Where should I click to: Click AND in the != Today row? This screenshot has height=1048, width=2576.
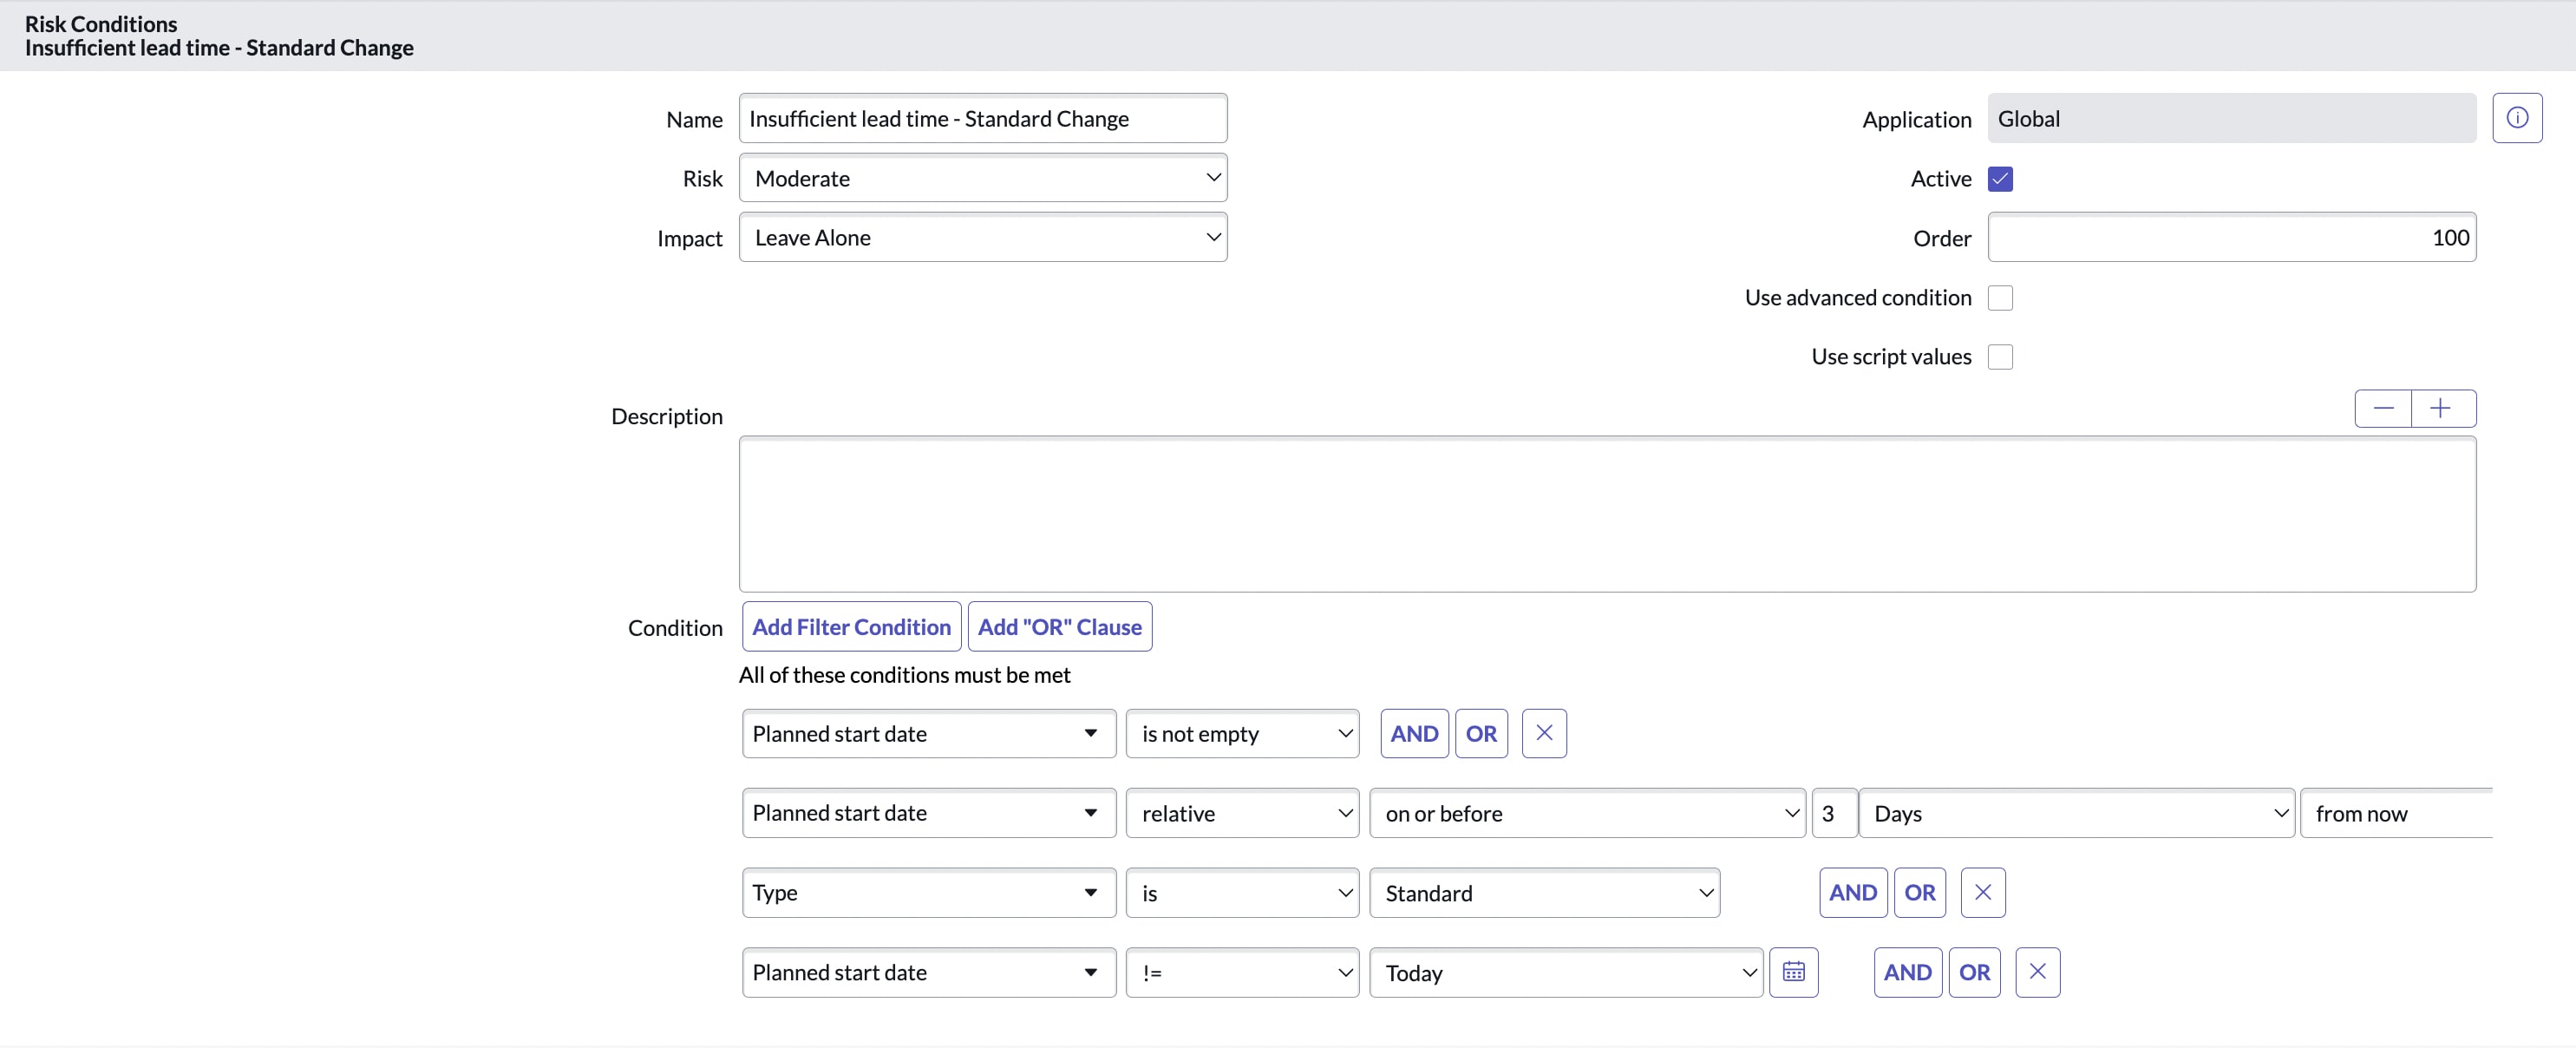point(1908,972)
